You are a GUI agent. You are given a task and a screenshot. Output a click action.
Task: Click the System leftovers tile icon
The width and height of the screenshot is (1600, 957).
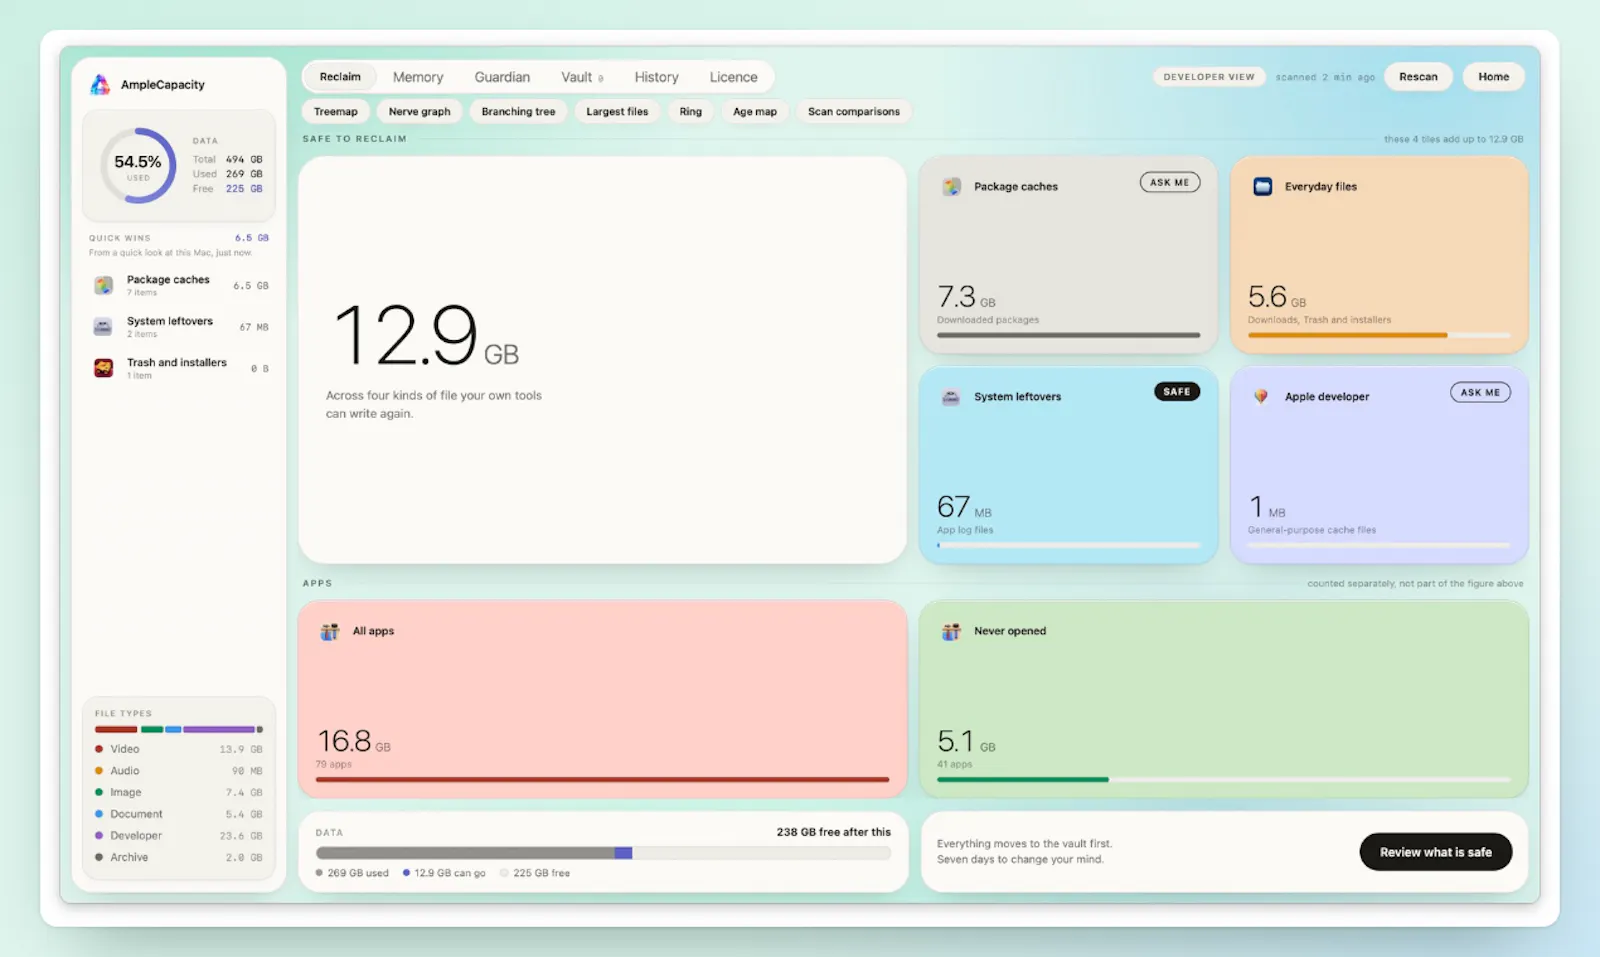(952, 397)
